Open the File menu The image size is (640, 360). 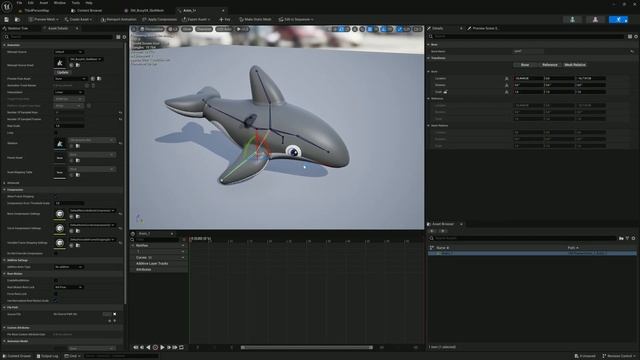point(19,3)
